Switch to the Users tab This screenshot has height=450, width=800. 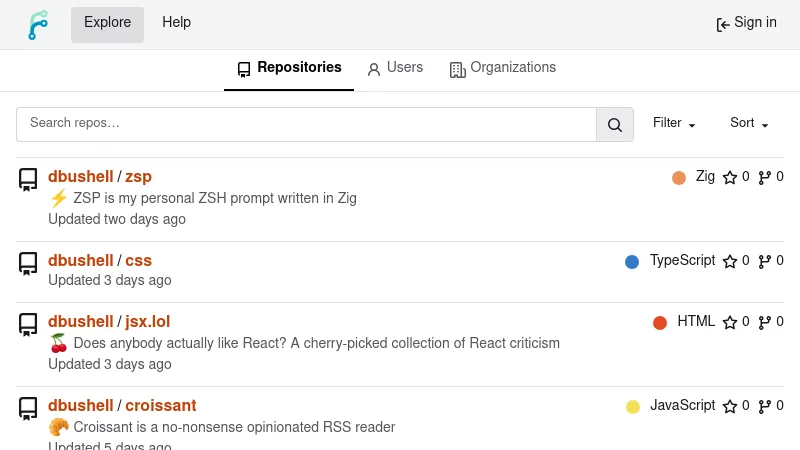click(395, 68)
